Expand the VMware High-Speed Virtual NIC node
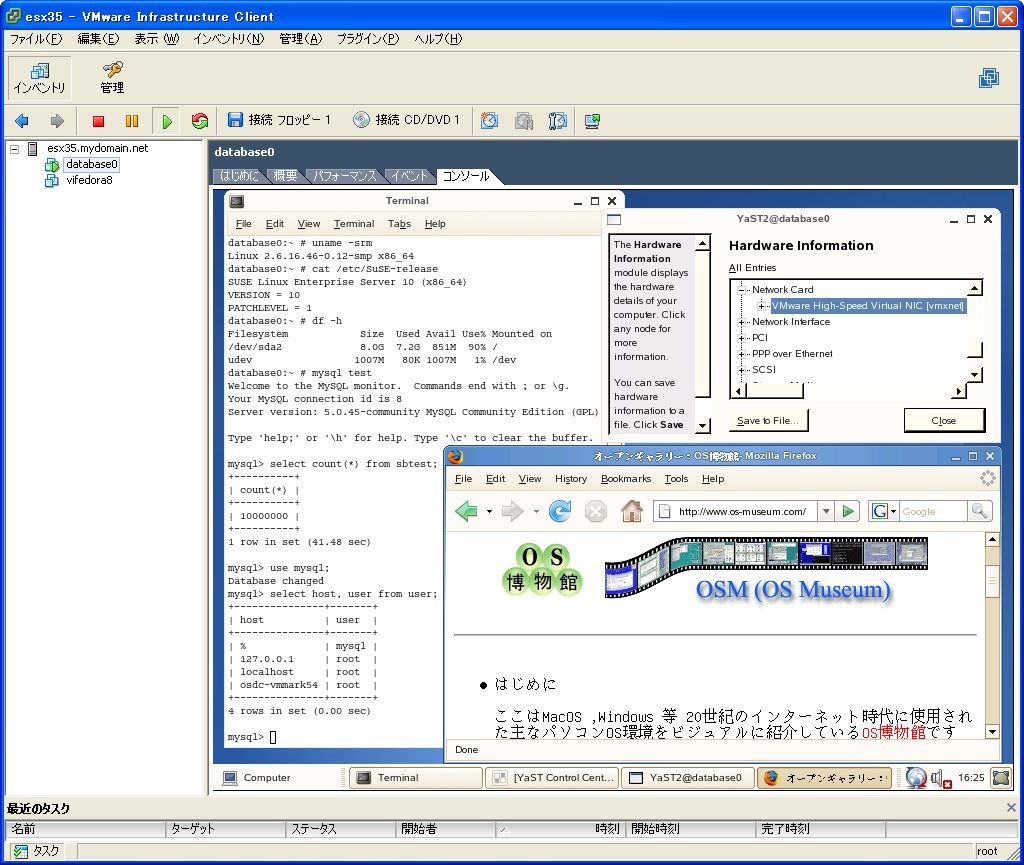 [x=761, y=306]
